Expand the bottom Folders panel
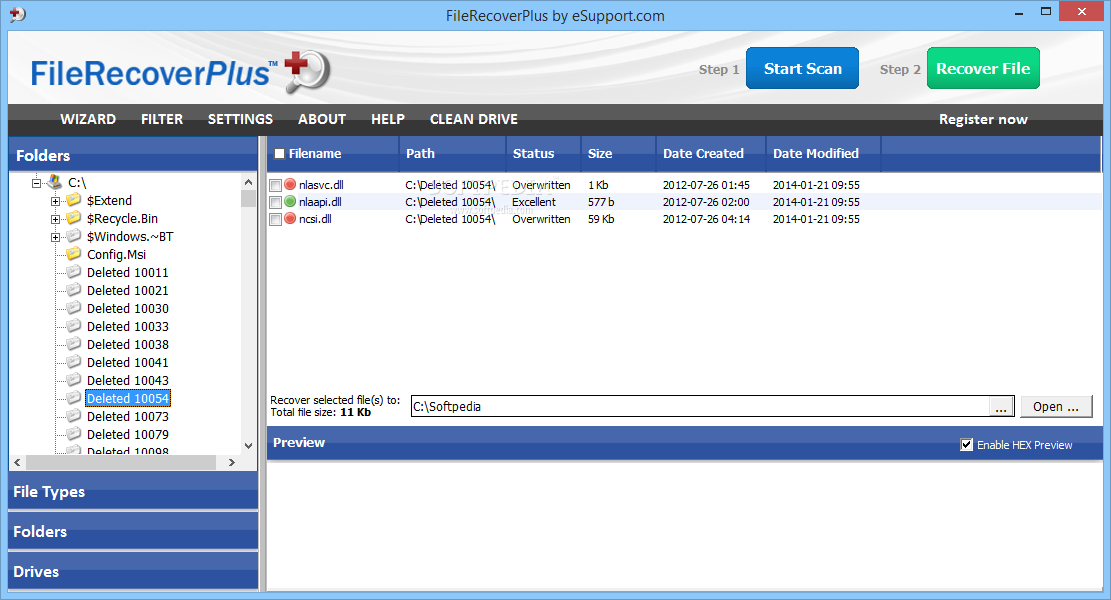Viewport: 1111px width, 600px height. coord(133,531)
